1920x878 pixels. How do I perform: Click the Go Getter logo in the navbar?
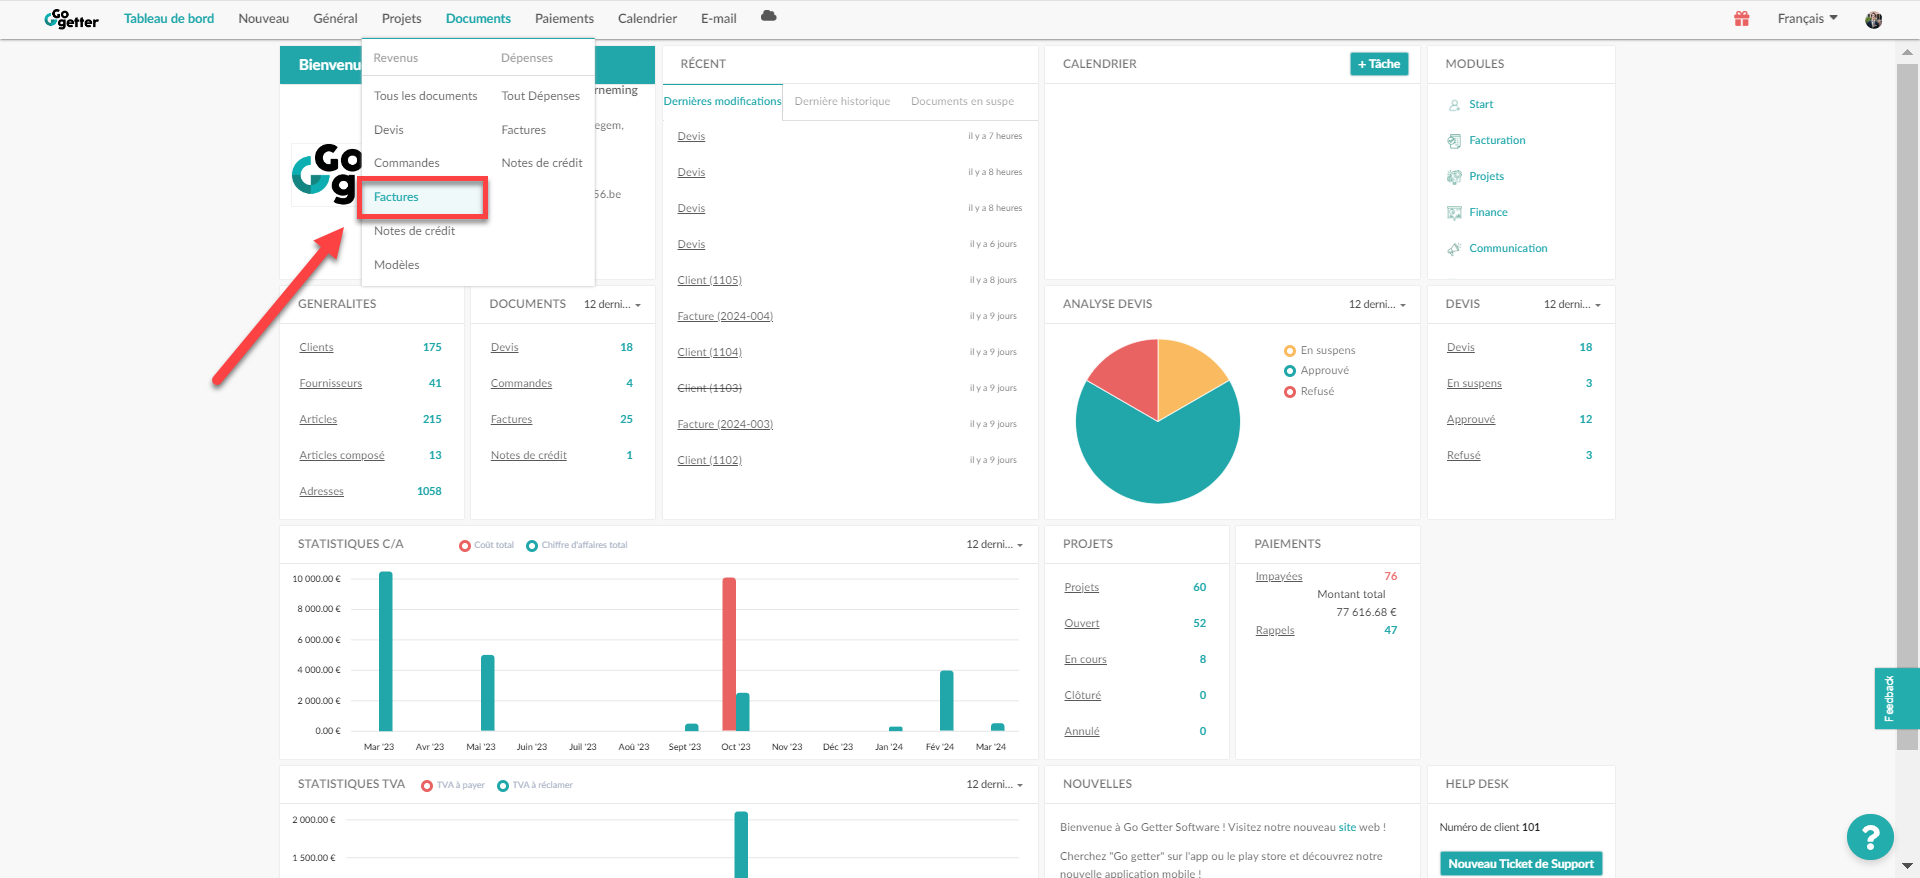click(71, 19)
